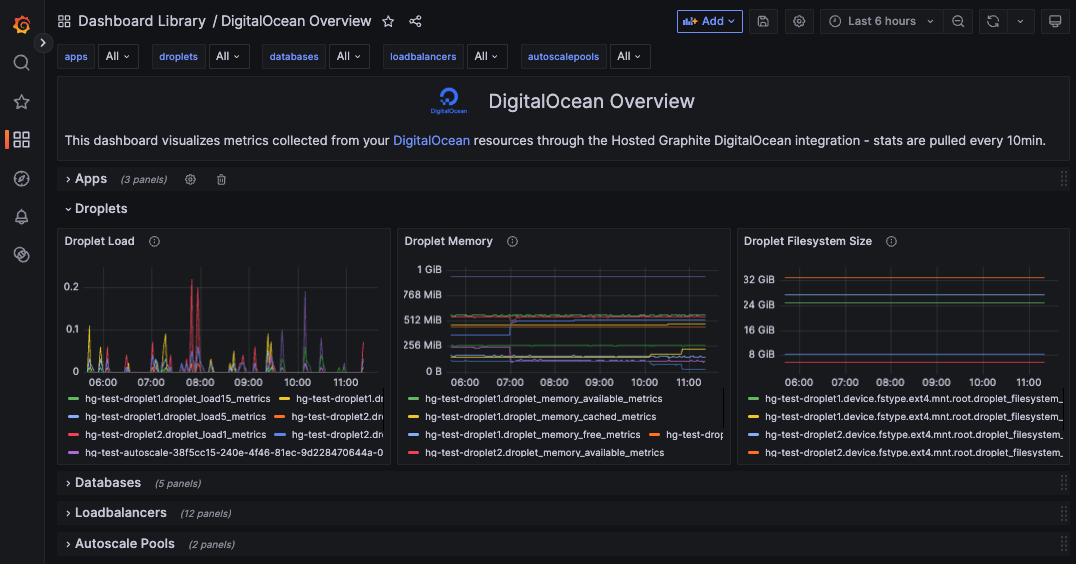This screenshot has width=1076, height=564.
Task: Open refresh interval dropdown arrow
Action: click(1020, 21)
